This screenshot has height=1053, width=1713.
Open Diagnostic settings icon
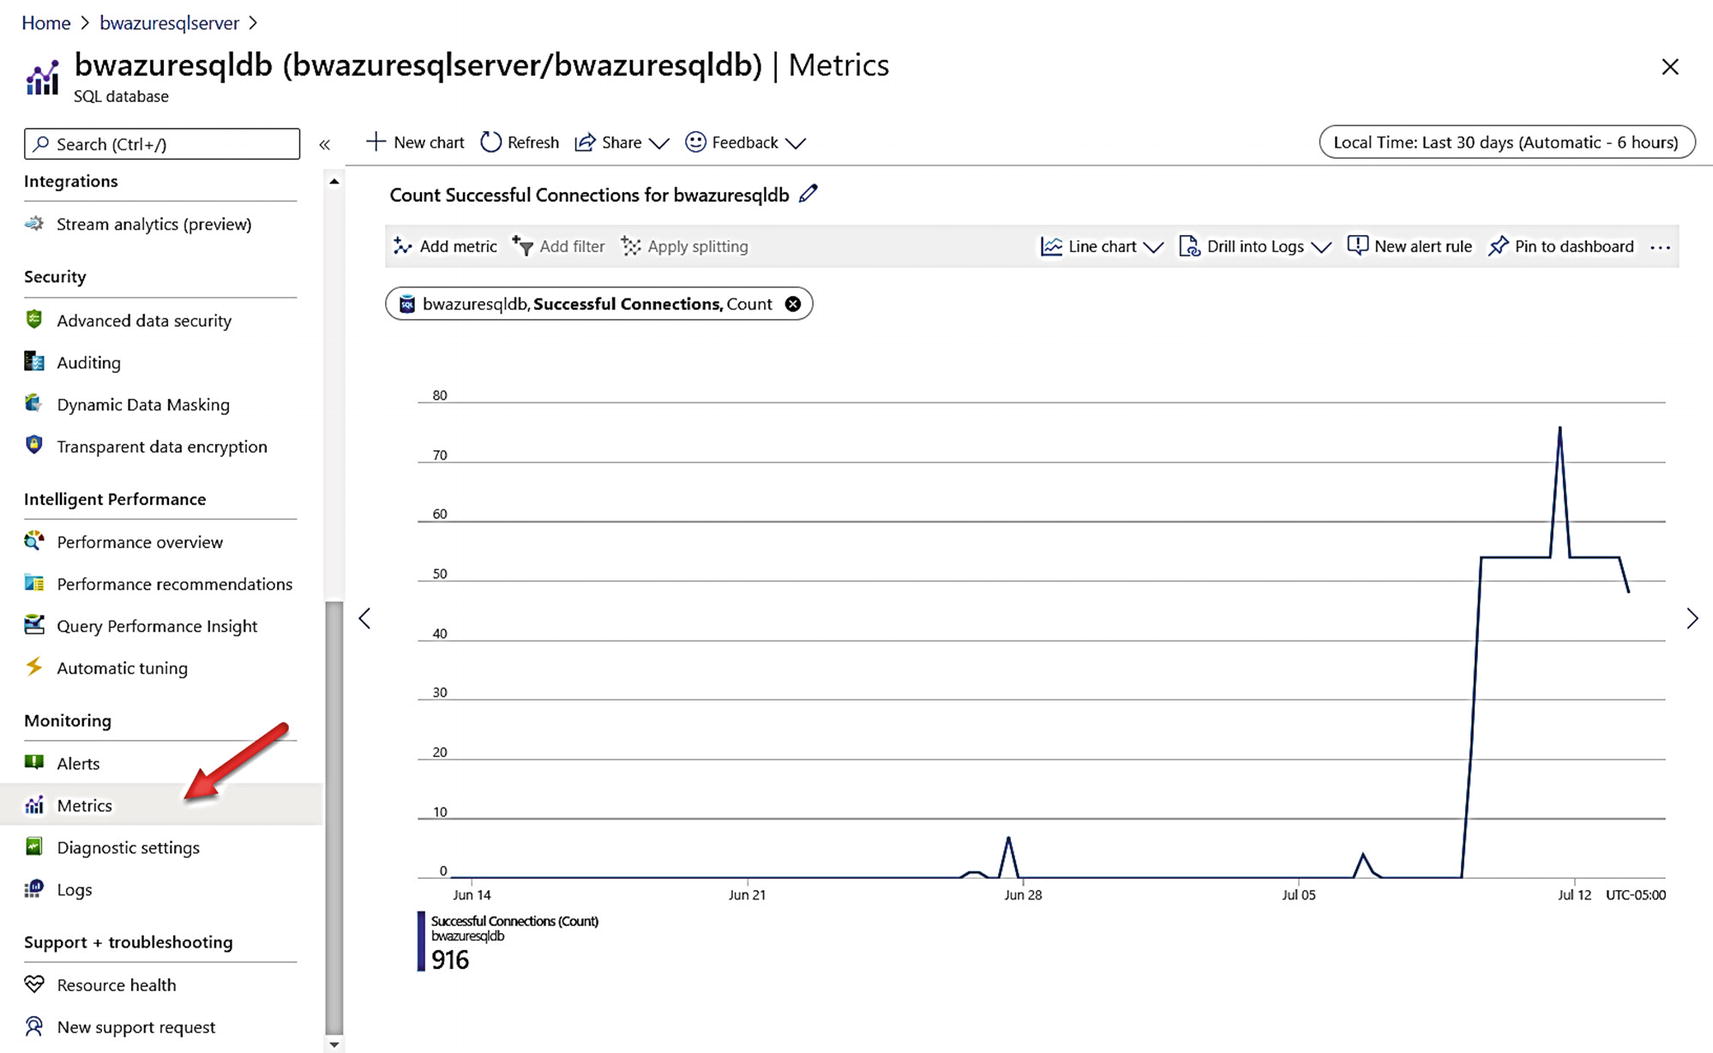click(34, 846)
